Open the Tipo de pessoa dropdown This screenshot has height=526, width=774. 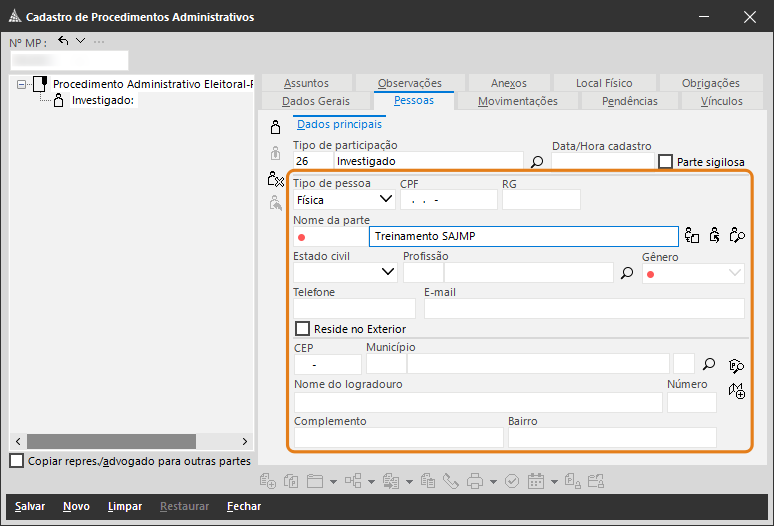386,199
